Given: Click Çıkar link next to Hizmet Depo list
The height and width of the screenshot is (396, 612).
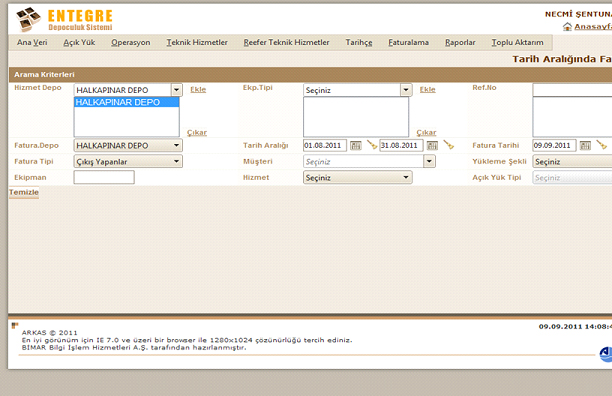Looking at the screenshot, I should click(x=197, y=133).
